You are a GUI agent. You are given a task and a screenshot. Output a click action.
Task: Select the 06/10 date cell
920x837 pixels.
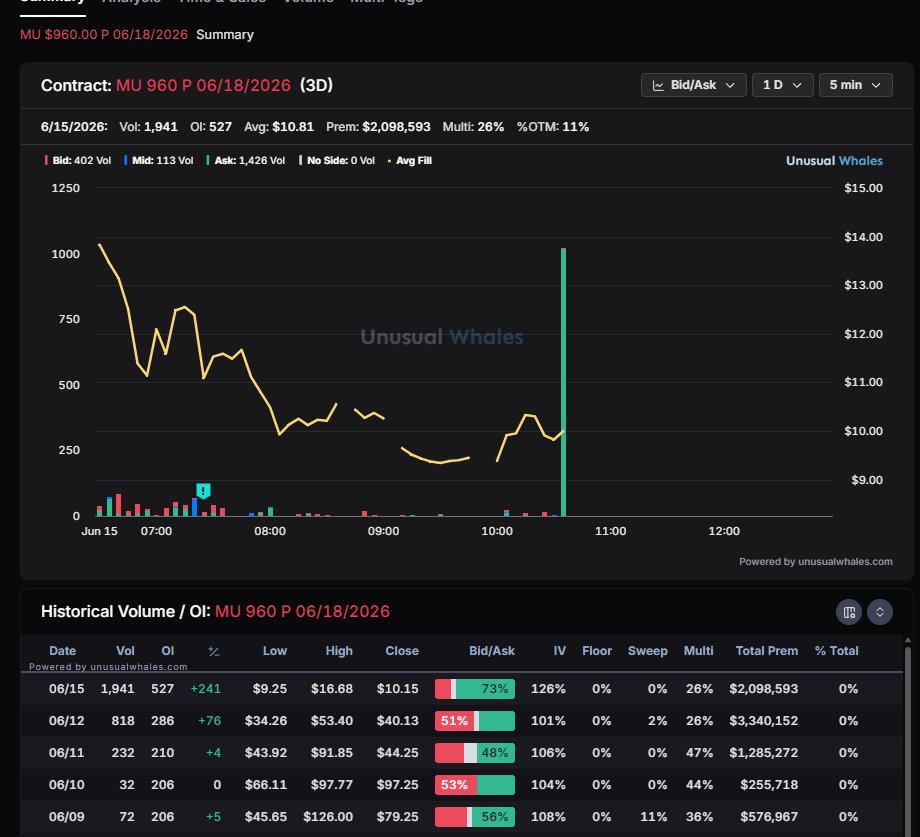(66, 785)
